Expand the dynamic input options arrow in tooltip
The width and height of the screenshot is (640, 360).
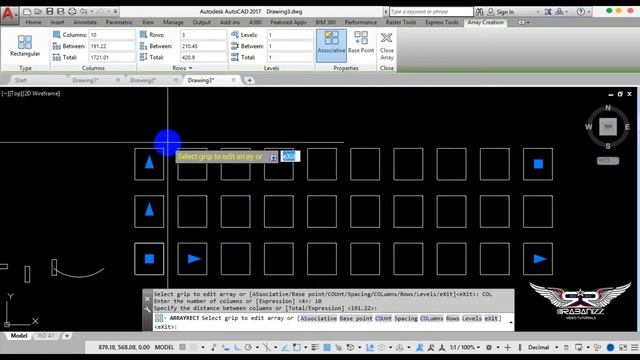(273, 157)
